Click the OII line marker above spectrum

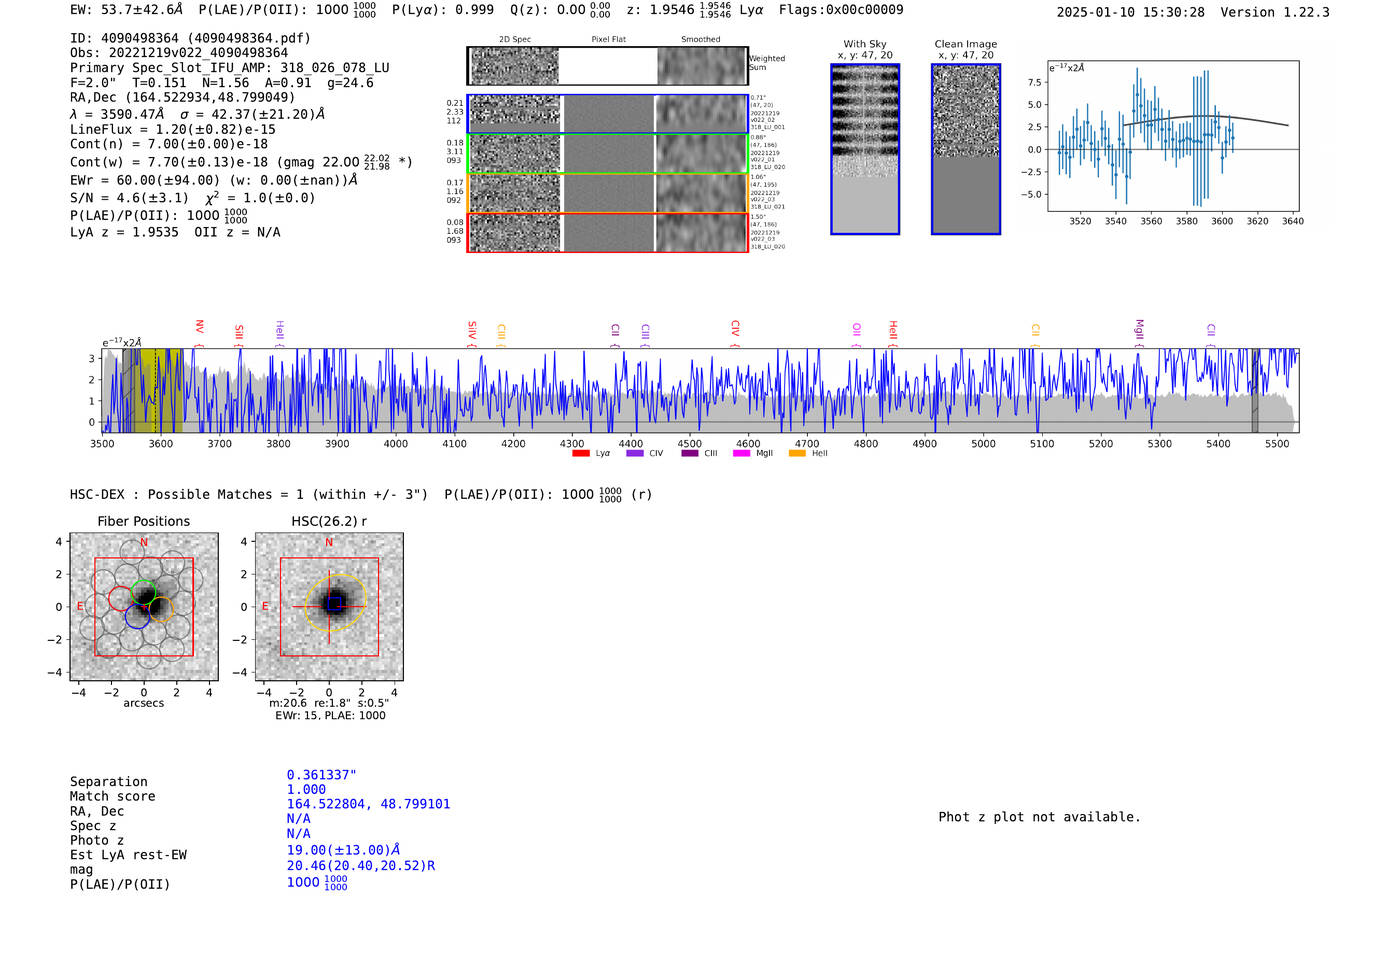(856, 330)
